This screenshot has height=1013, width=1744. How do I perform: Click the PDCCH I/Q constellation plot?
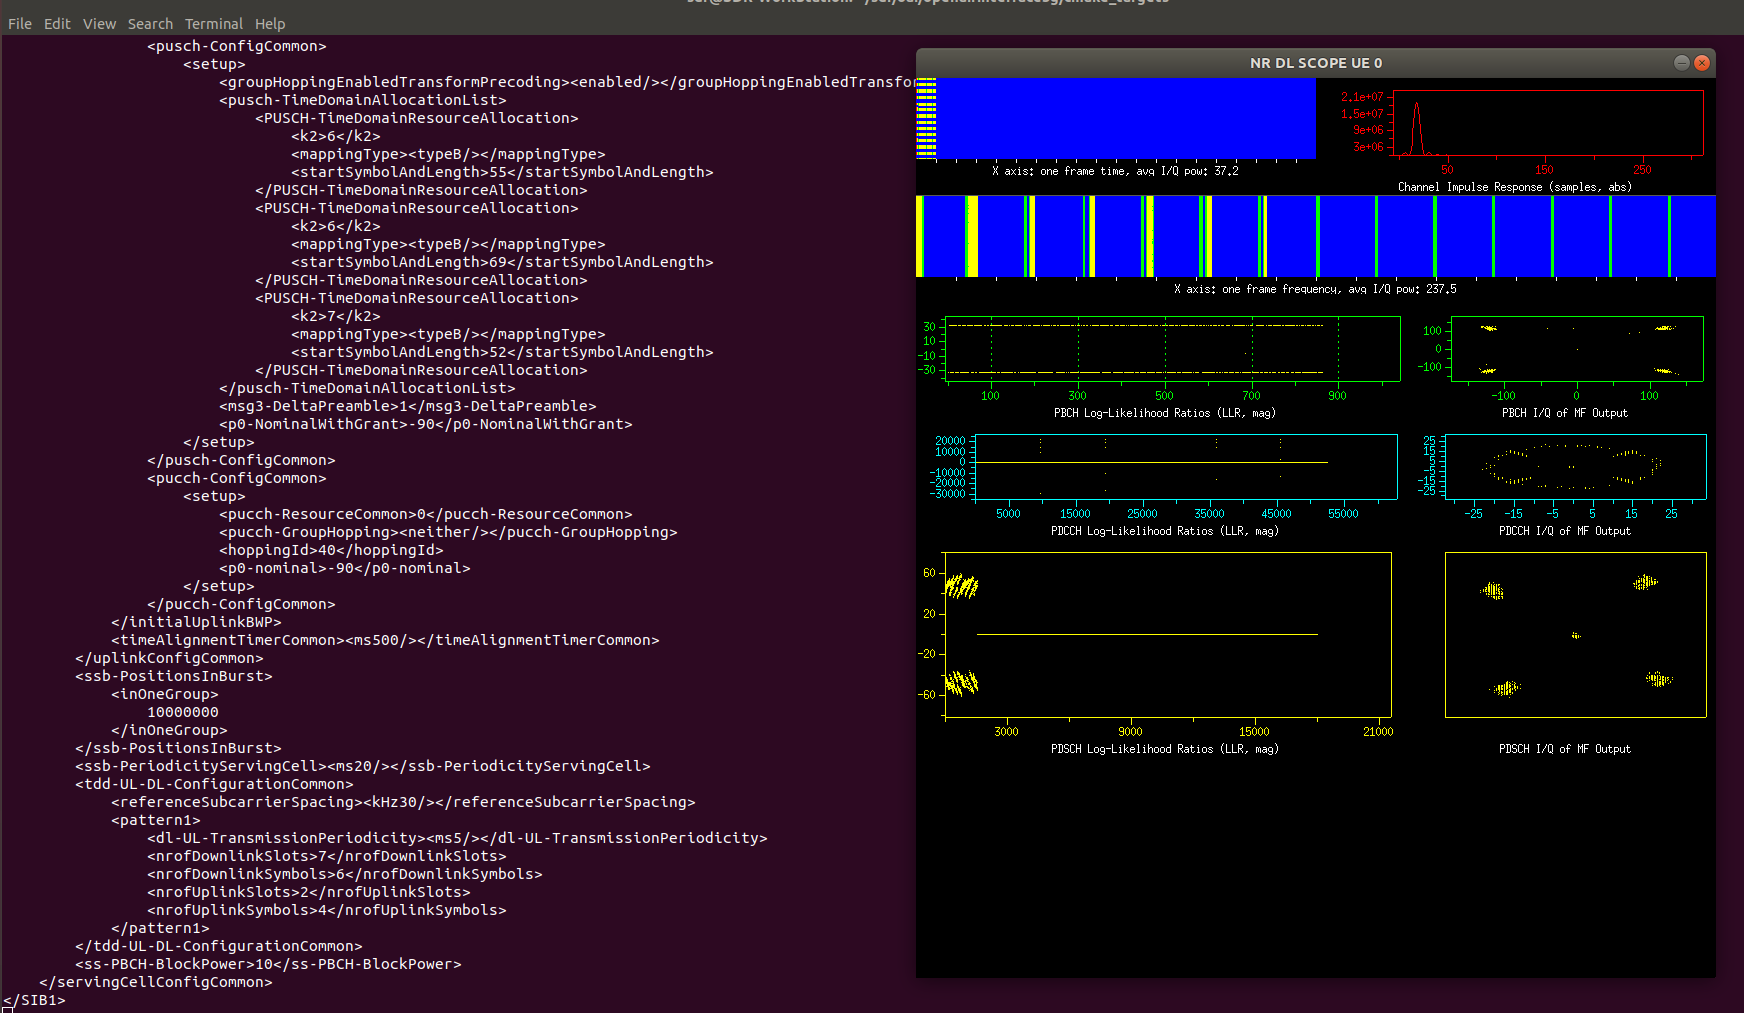click(1575, 466)
